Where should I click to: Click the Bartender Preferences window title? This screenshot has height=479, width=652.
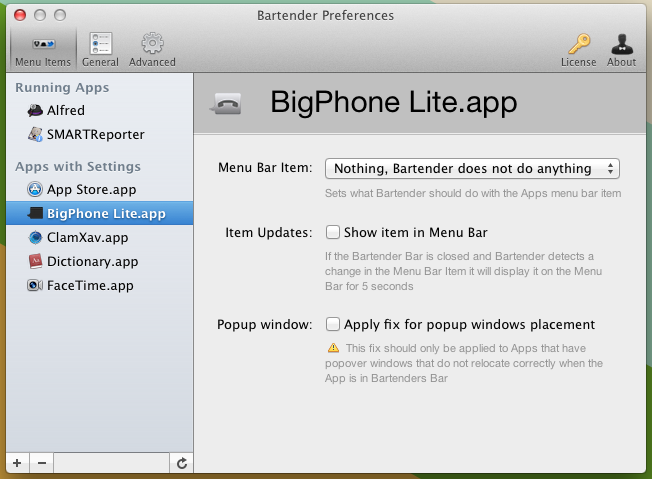click(x=325, y=15)
